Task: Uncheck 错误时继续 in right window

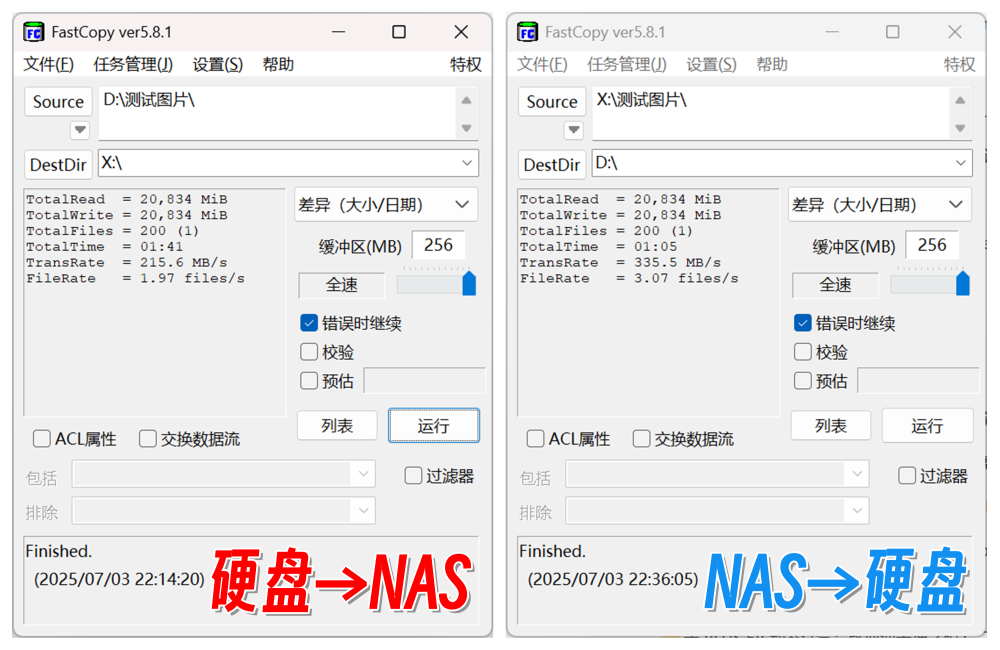Action: pyautogui.click(x=802, y=323)
